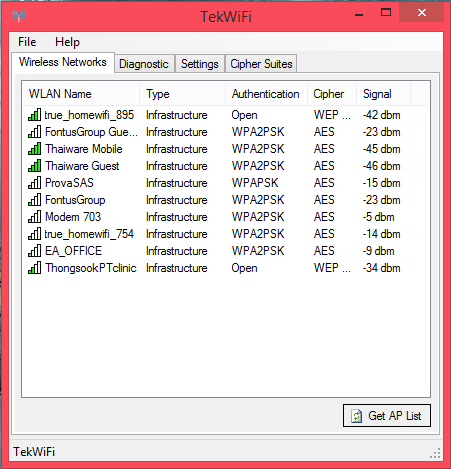Click signal bars icon beside ProvaSAS
The image size is (451, 469).
click(34, 183)
